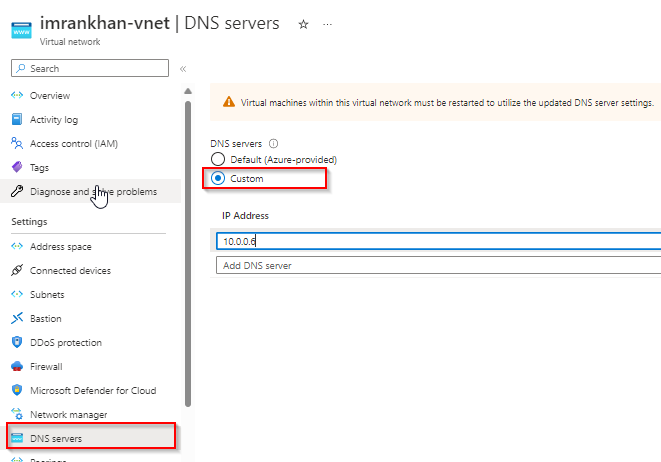Click the Diagnose wrench icon
661x462 pixels.
pyautogui.click(x=17, y=191)
